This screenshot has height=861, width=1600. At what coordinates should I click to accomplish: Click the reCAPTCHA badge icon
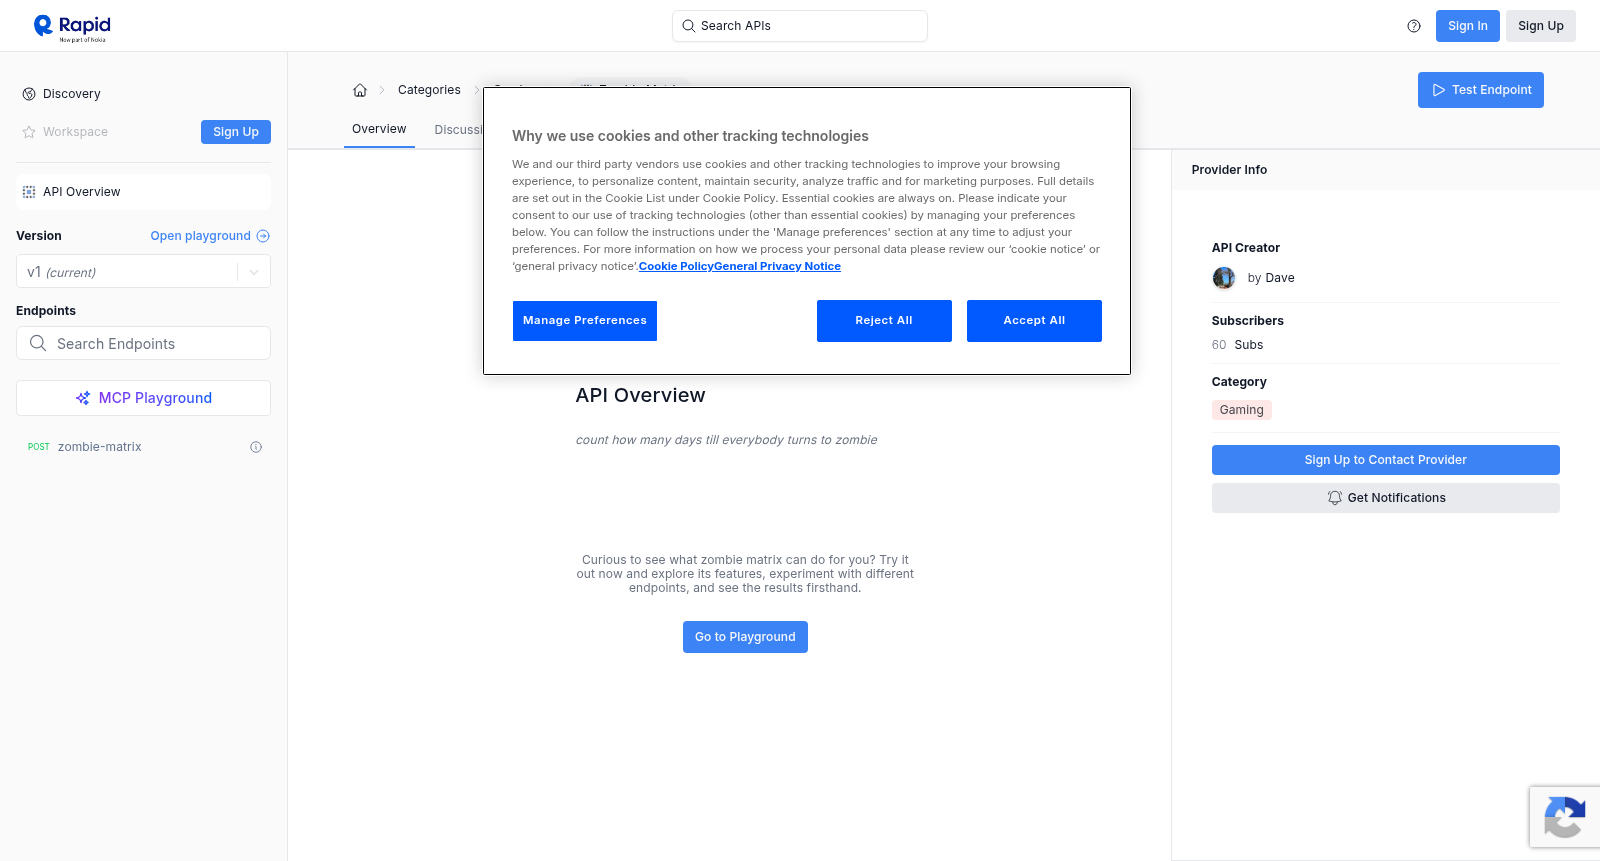pos(1565,817)
